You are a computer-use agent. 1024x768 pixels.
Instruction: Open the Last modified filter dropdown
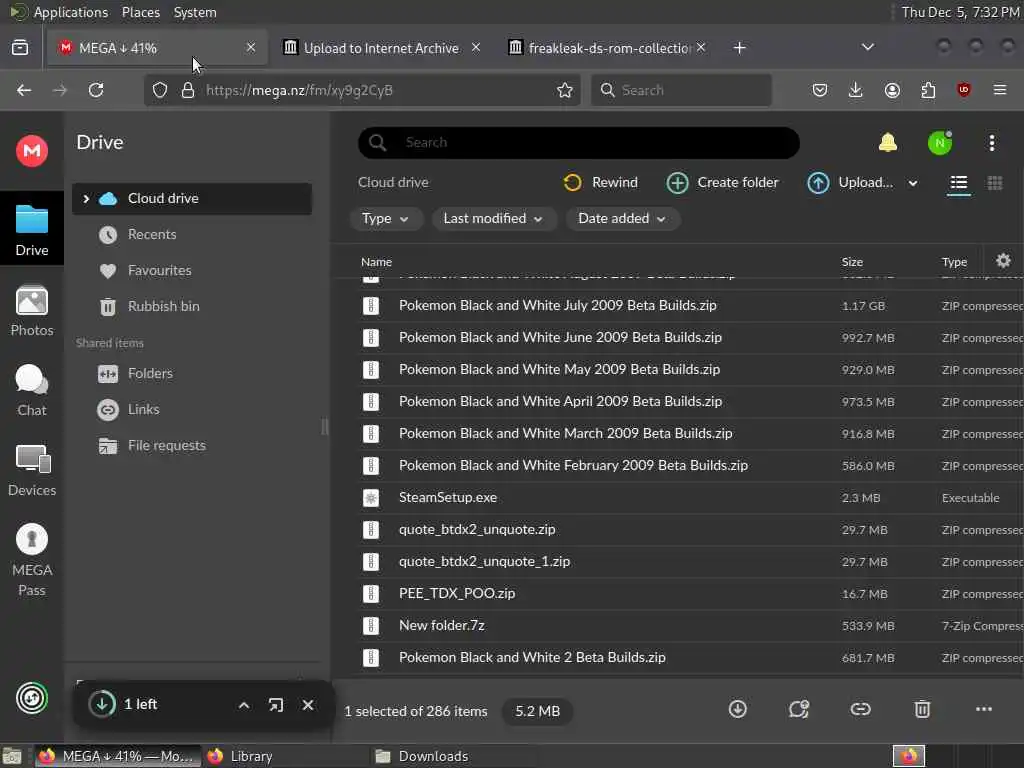tap(493, 219)
